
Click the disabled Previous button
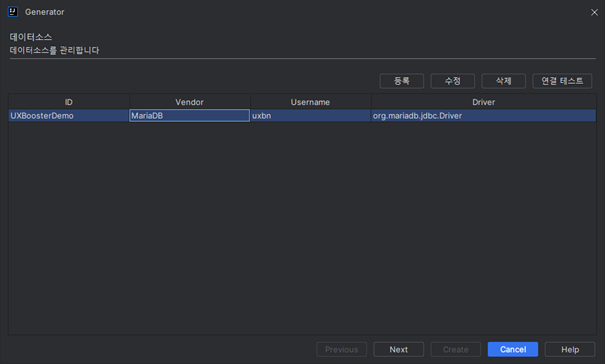(x=341, y=349)
